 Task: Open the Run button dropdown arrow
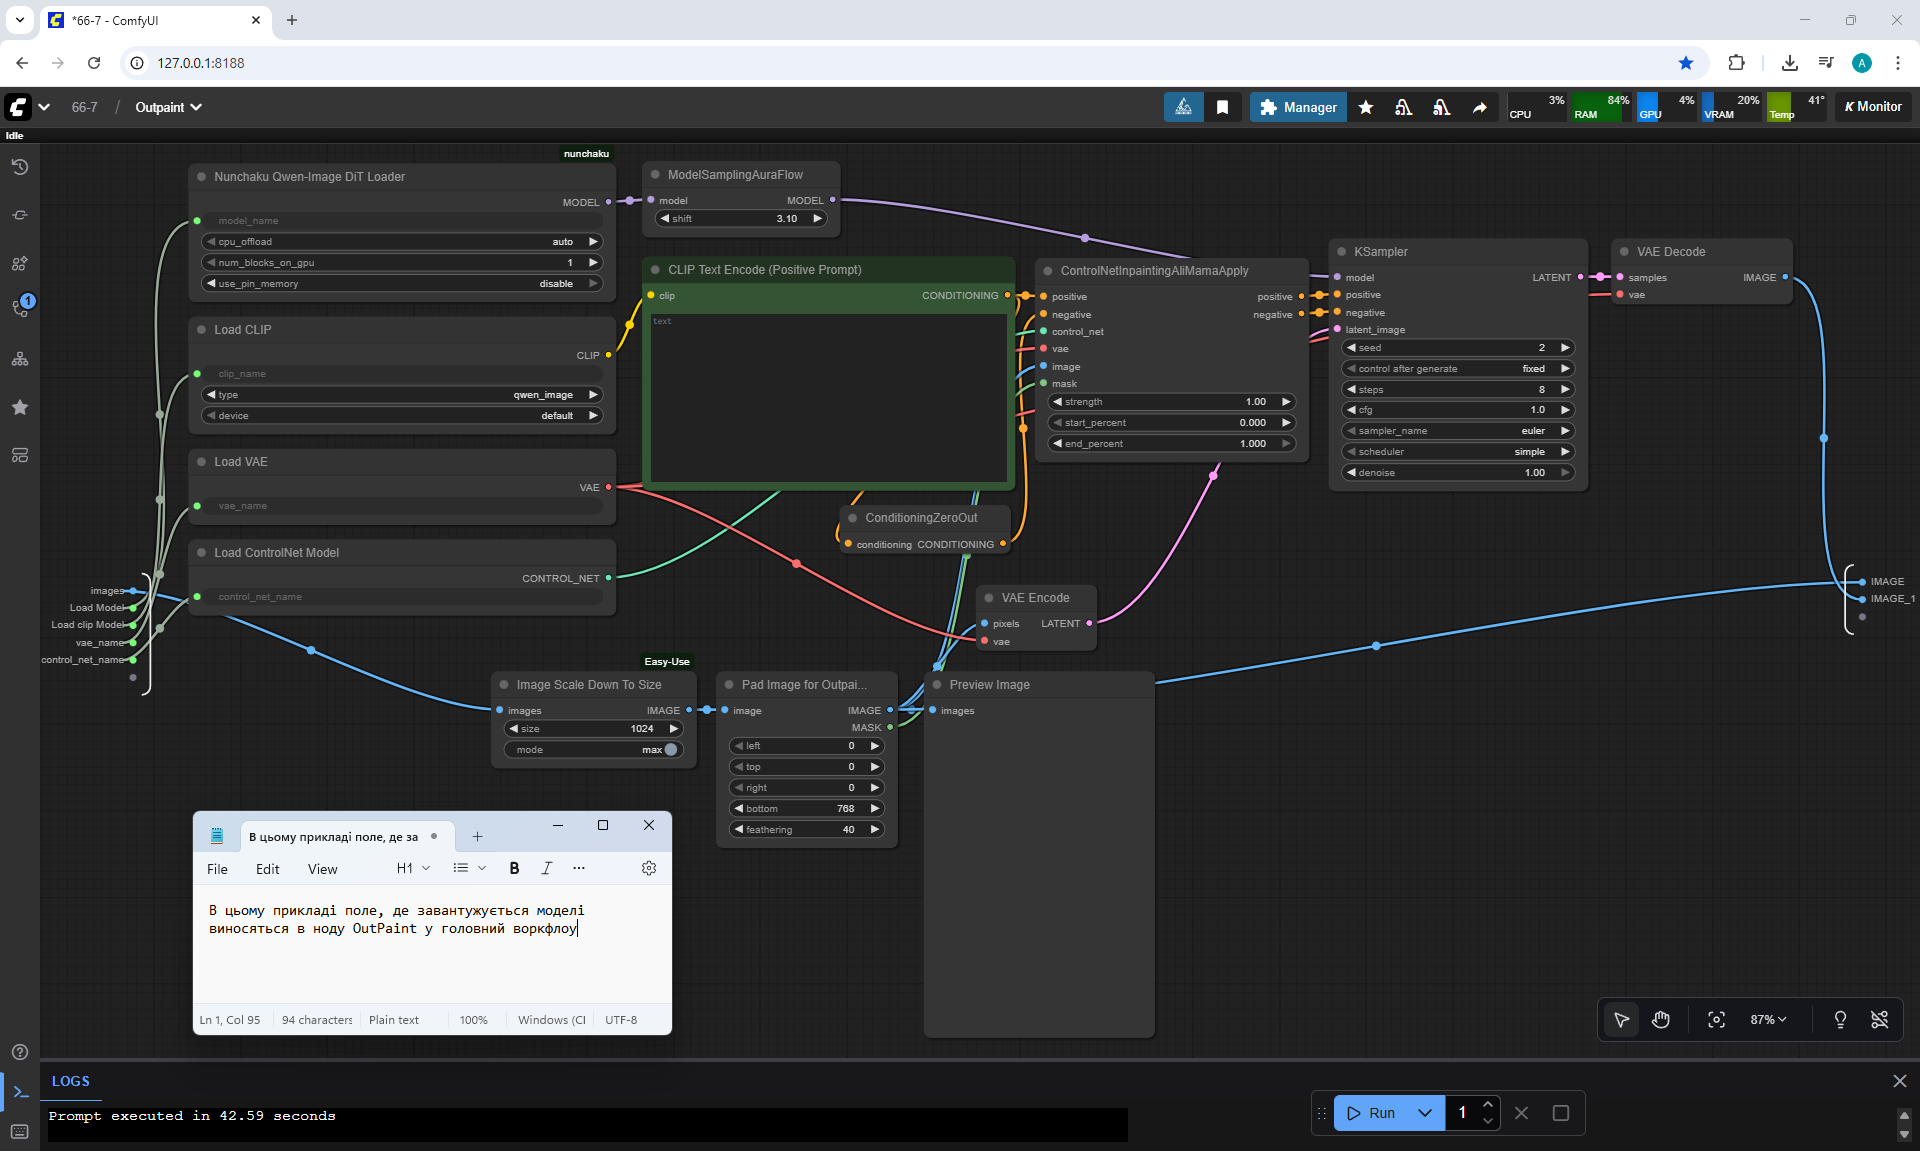pos(1425,1113)
